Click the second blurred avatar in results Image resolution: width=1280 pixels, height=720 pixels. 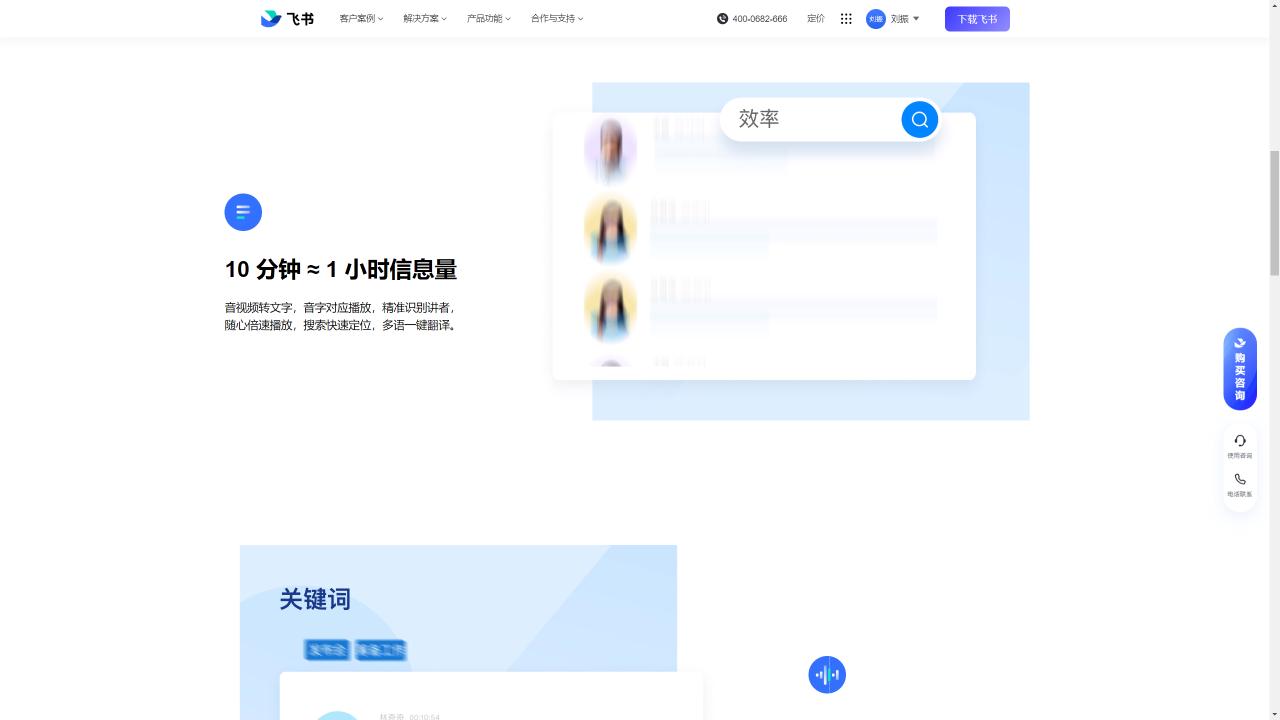tap(610, 229)
